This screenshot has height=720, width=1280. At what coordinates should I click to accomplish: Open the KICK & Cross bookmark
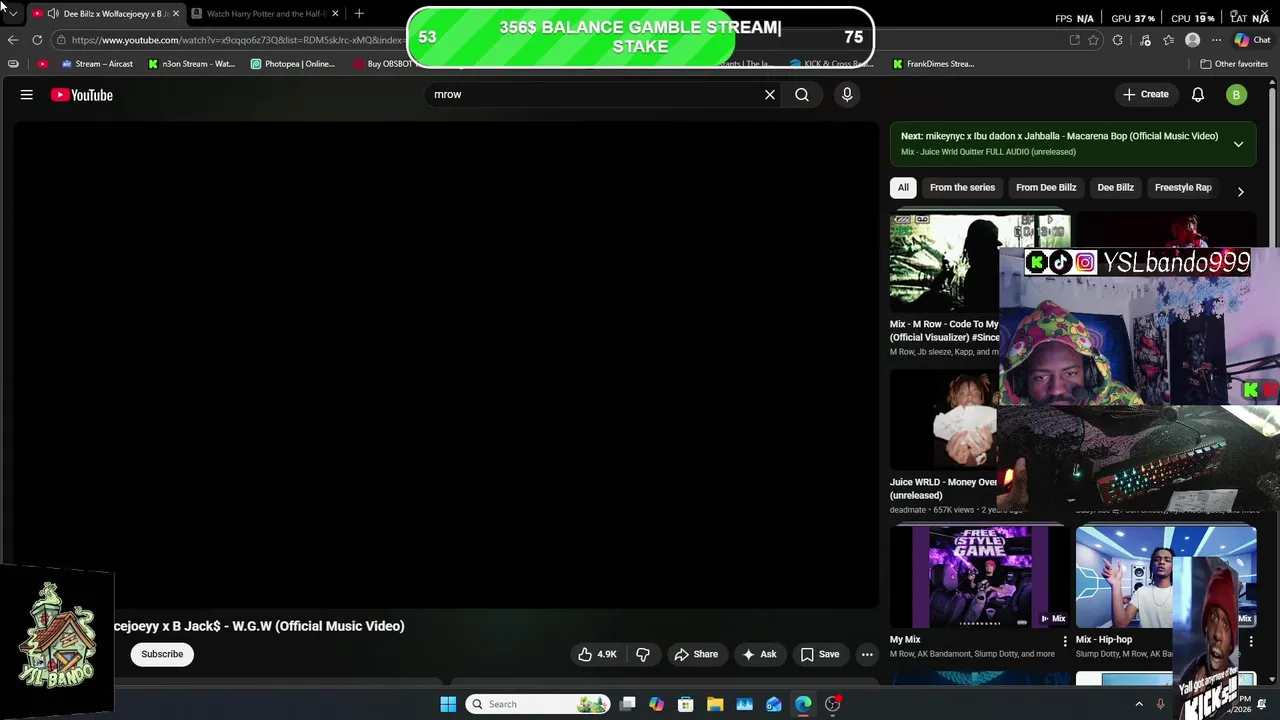pyautogui.click(x=831, y=64)
